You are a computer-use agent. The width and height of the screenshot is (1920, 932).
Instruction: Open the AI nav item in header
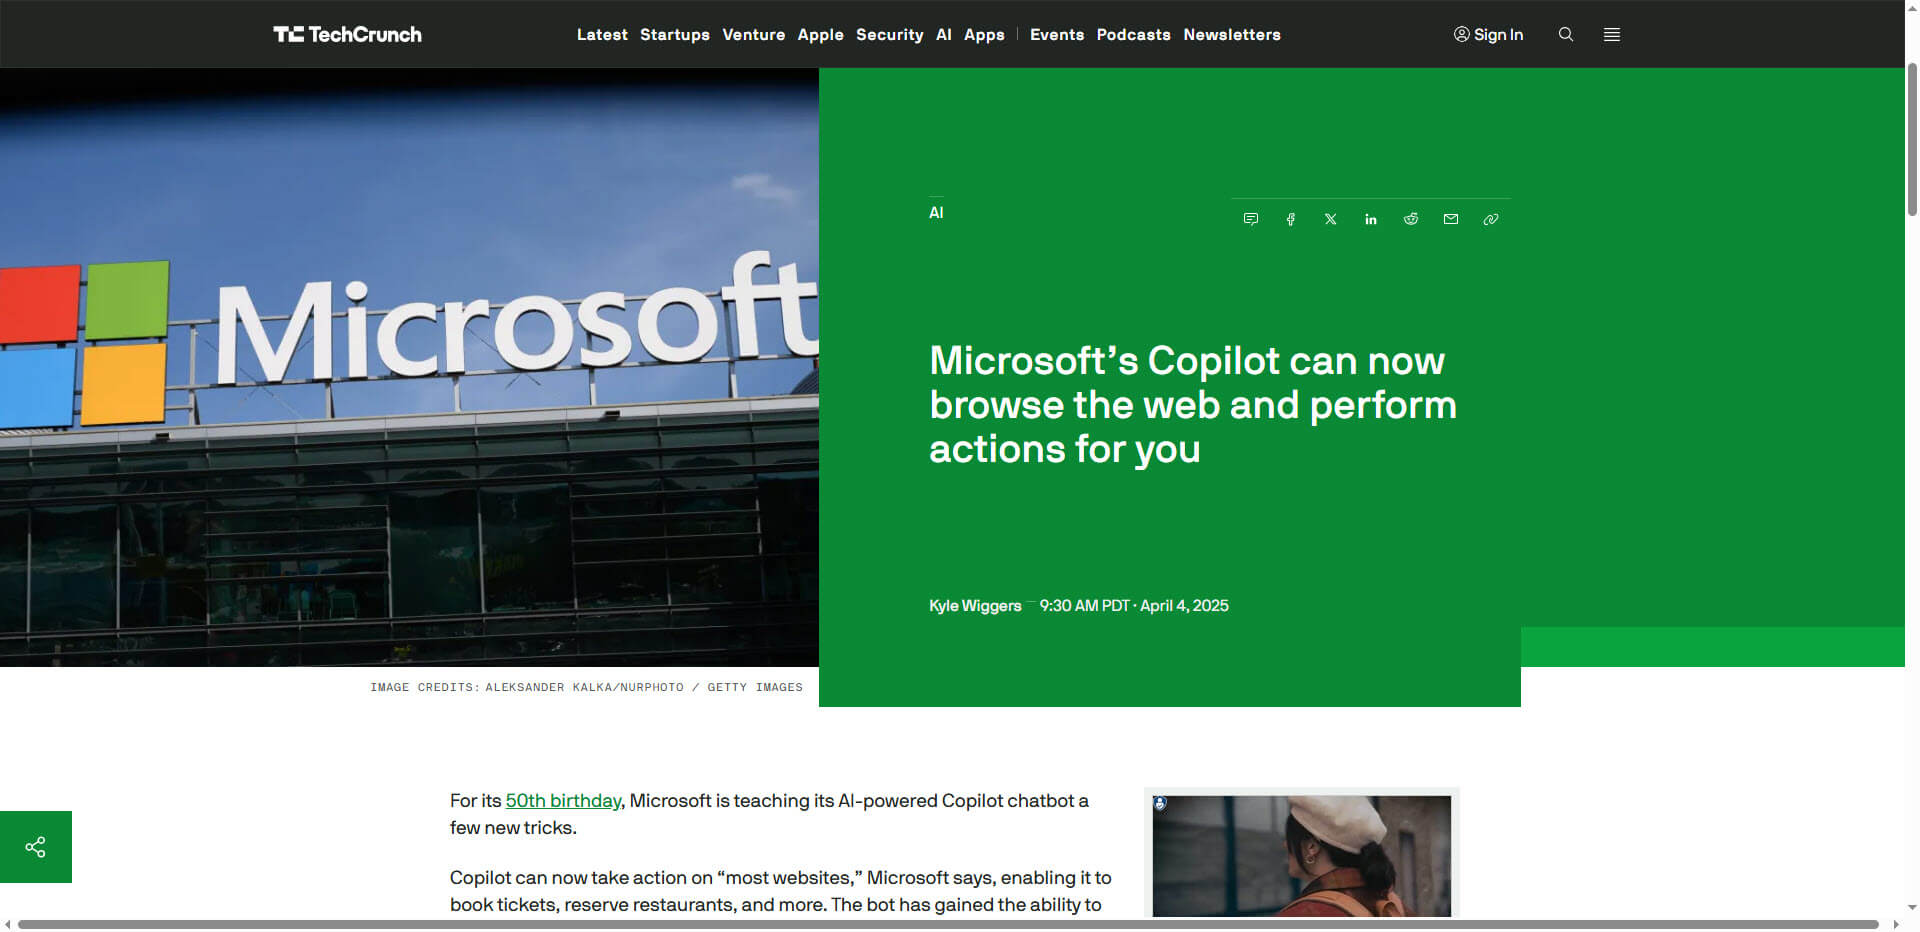point(944,34)
